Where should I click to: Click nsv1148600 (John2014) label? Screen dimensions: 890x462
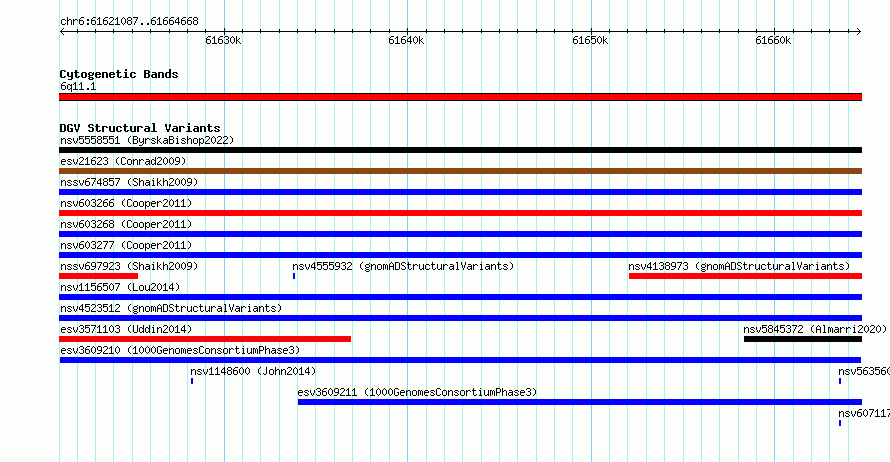pos(253,371)
